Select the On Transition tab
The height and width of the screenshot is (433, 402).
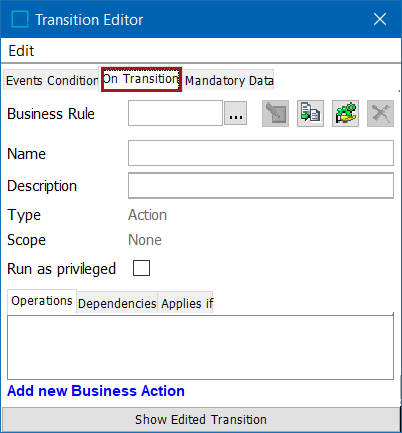click(x=141, y=79)
